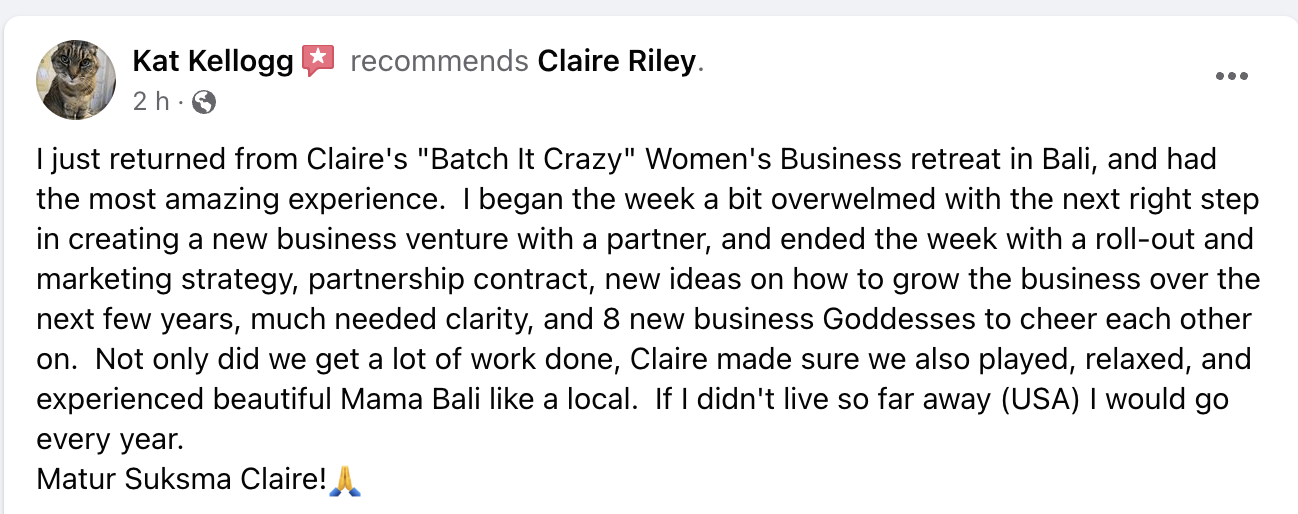This screenshot has height=514, width=1298.
Task: Click the "2 h" post timestamp
Action: [x=150, y=102]
